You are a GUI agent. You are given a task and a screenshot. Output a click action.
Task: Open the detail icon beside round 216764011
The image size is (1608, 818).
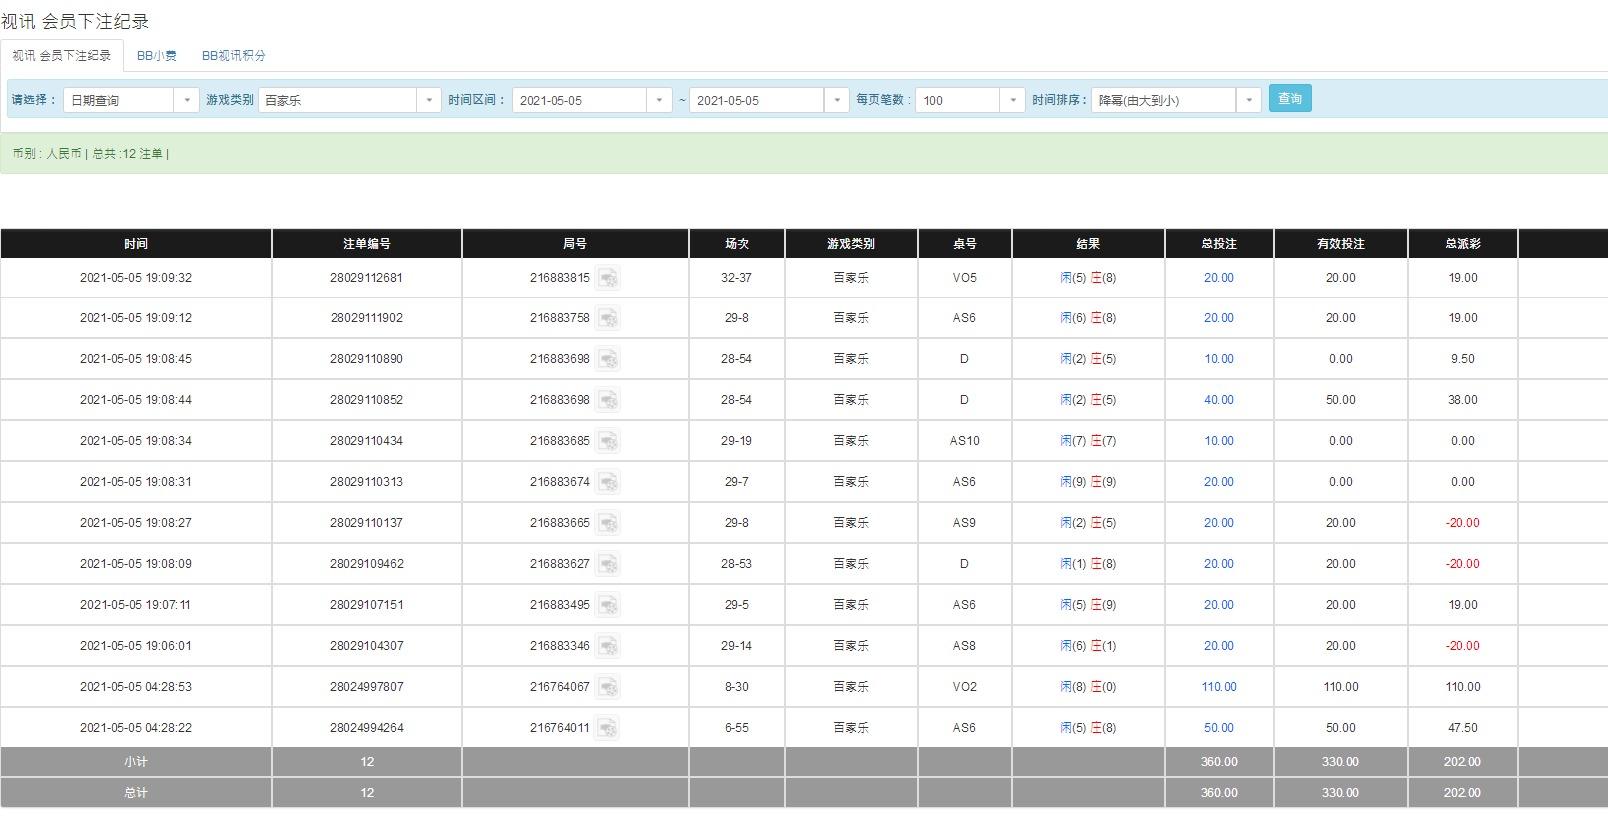coord(608,728)
